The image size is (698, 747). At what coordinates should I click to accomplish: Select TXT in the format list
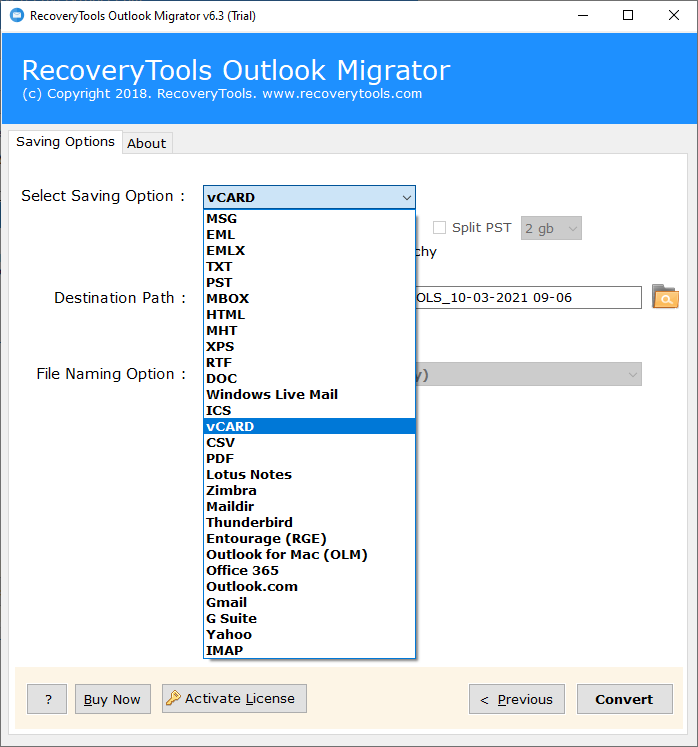pos(309,267)
